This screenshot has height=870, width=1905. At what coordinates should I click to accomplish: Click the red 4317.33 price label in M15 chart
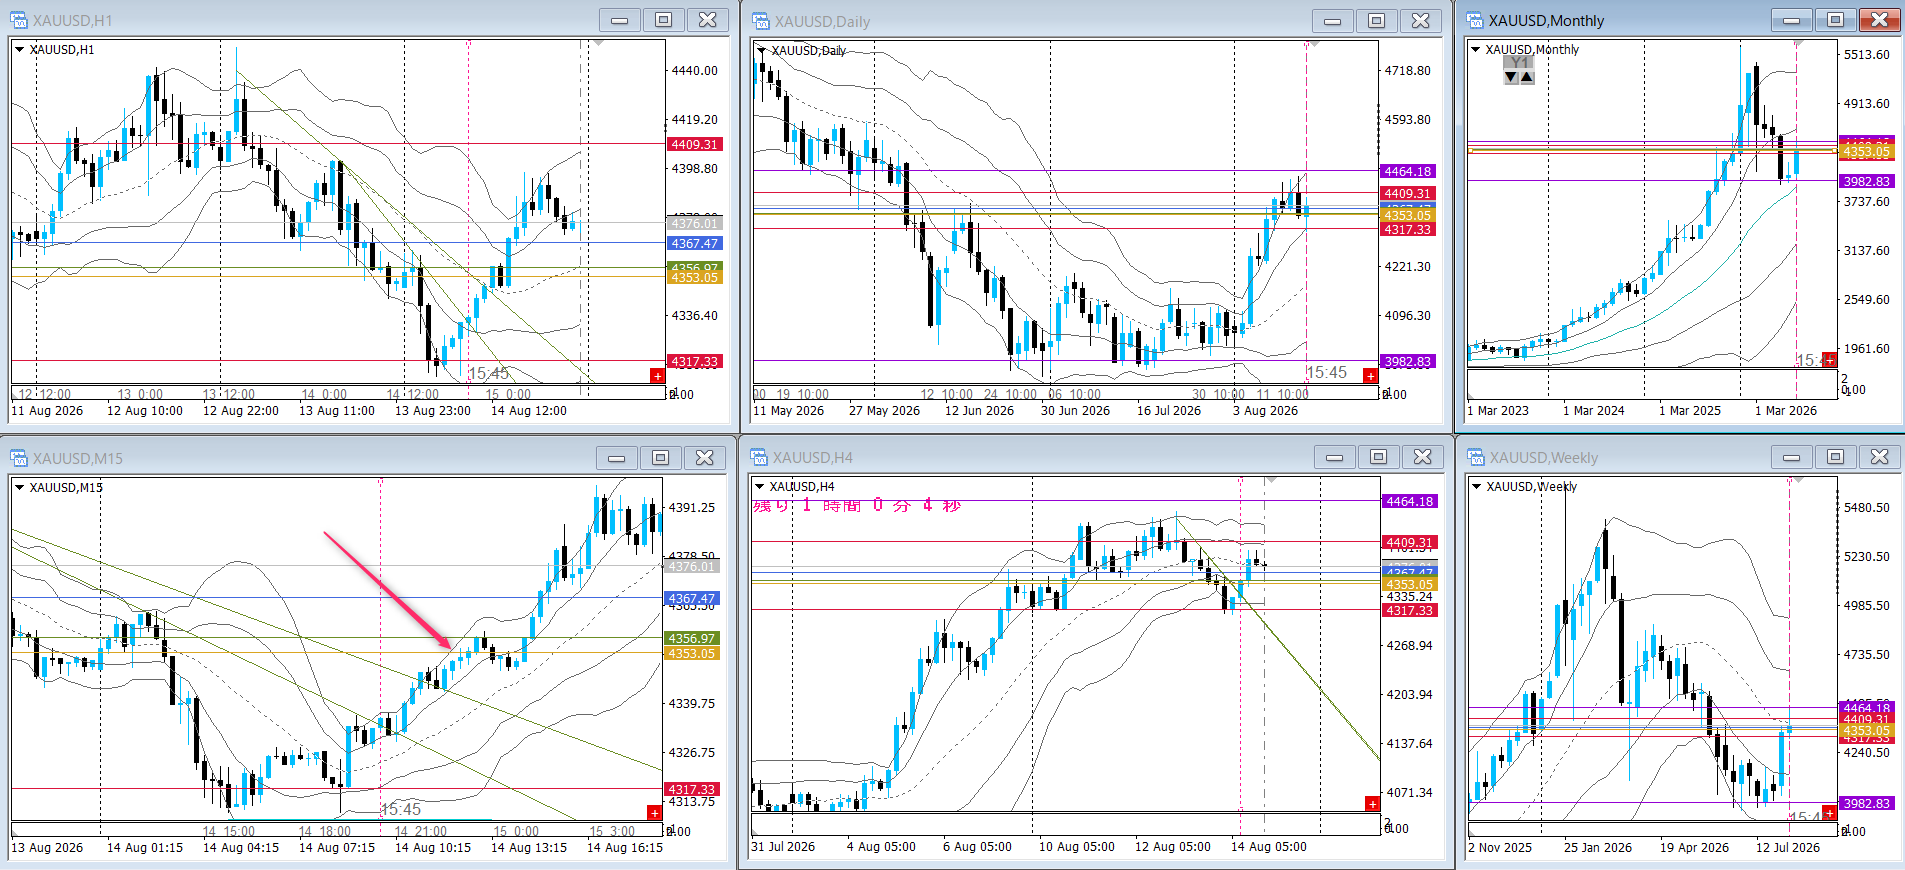point(692,789)
